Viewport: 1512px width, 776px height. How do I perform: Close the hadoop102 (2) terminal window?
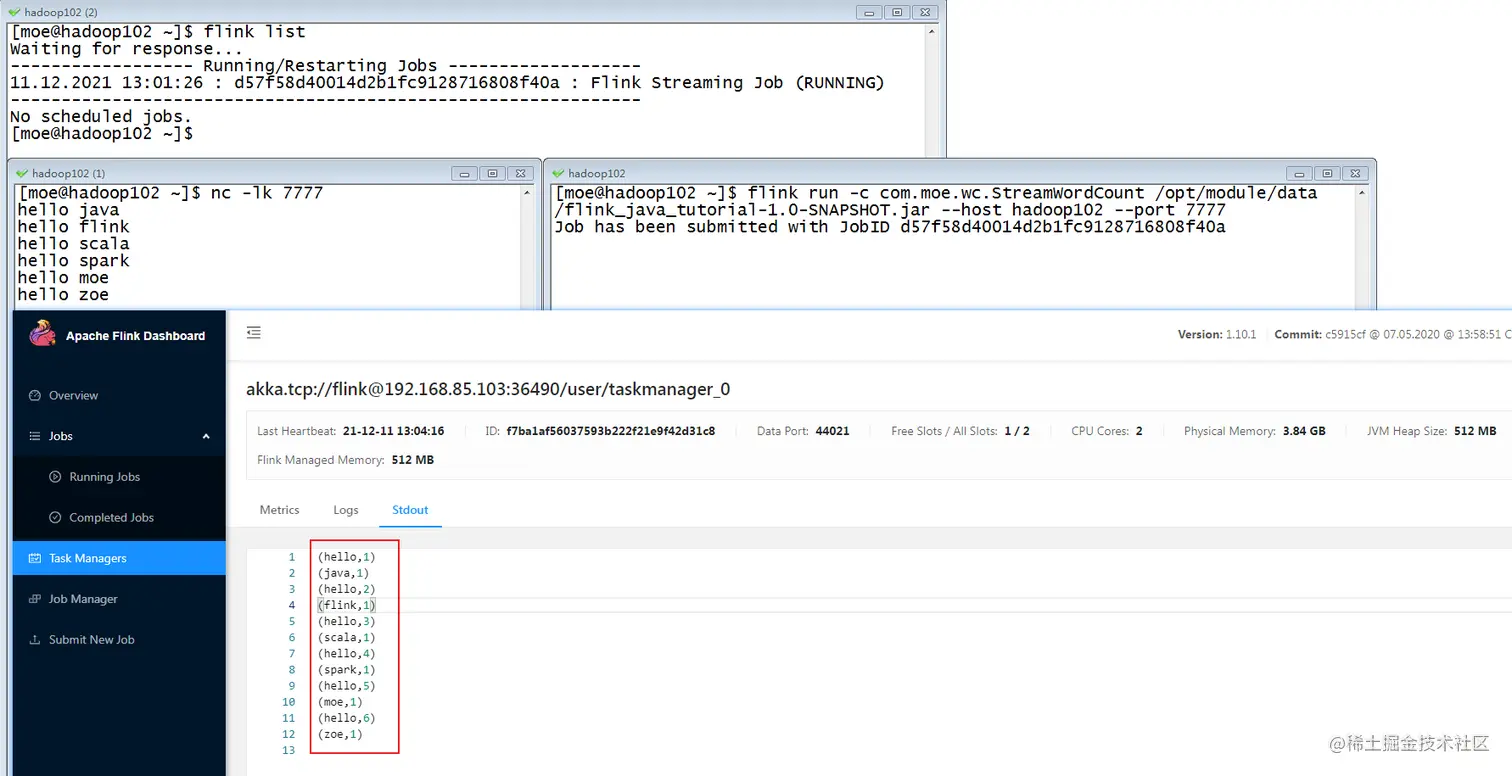pos(925,12)
